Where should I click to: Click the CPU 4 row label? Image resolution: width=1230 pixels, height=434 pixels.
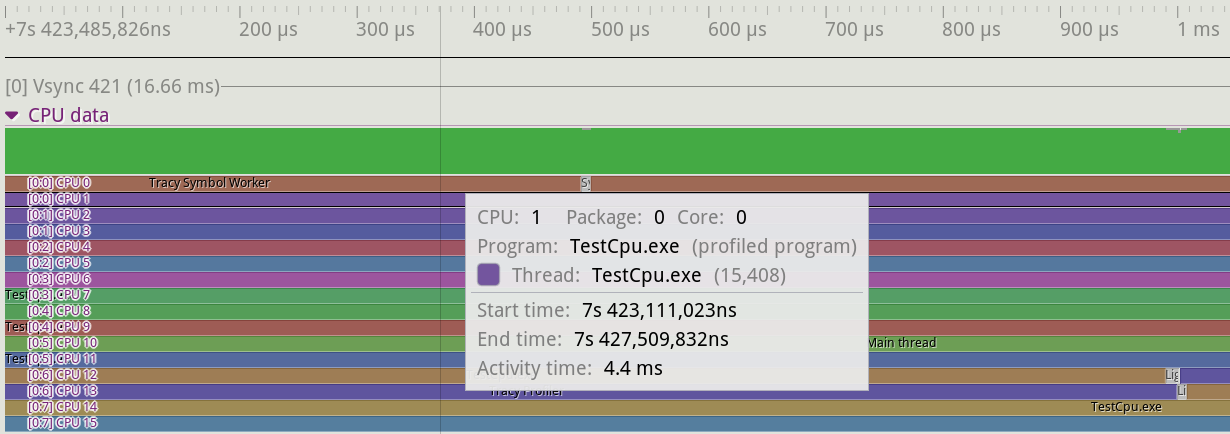coord(59,247)
